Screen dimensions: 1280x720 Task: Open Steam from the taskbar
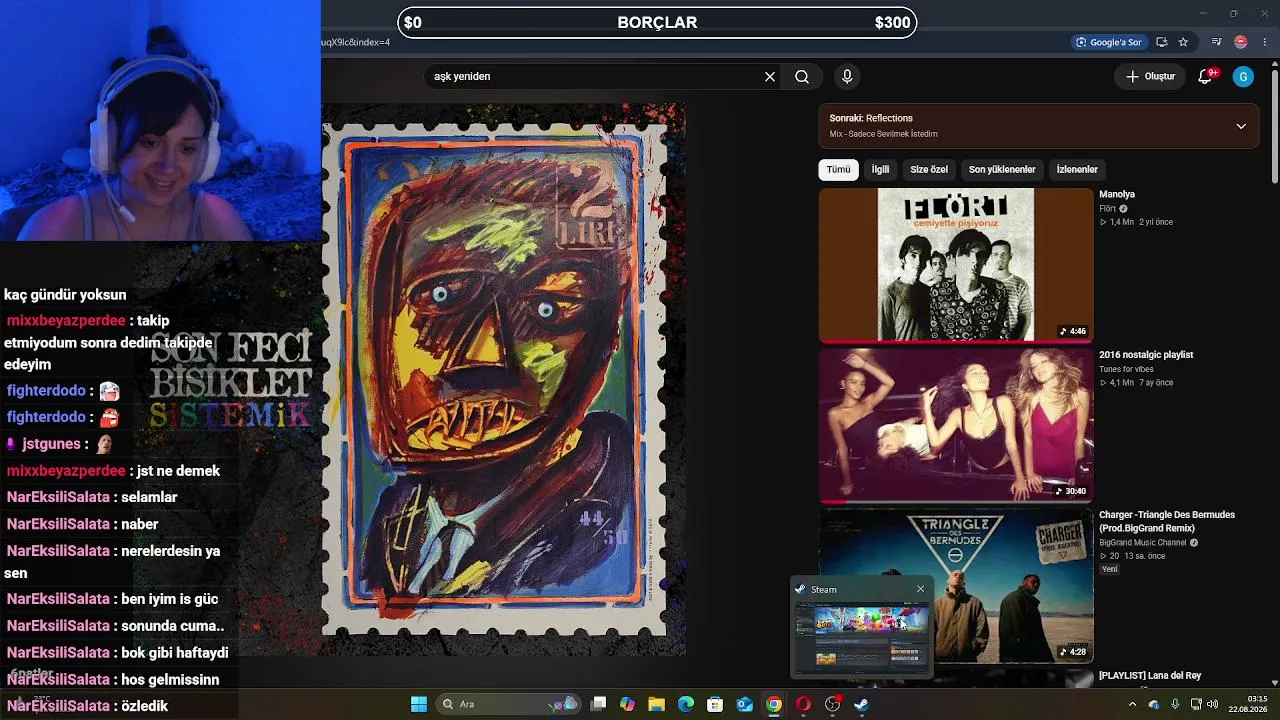click(861, 704)
